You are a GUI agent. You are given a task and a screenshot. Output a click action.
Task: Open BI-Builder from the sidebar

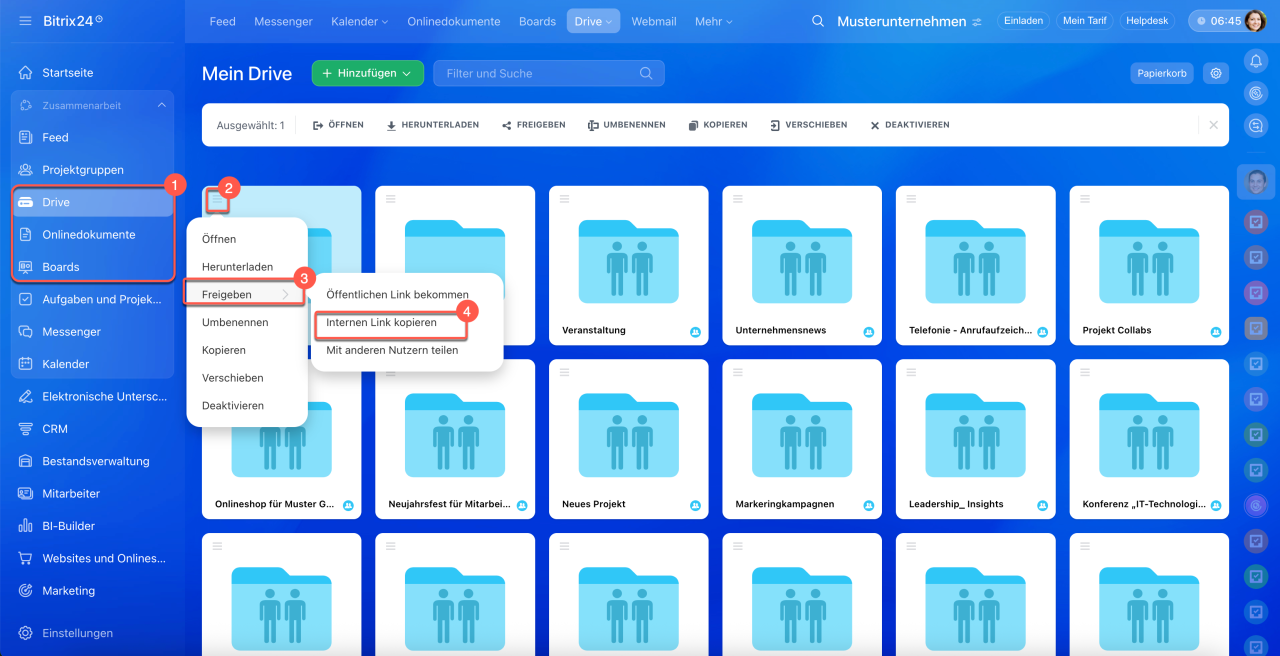click(x=70, y=526)
